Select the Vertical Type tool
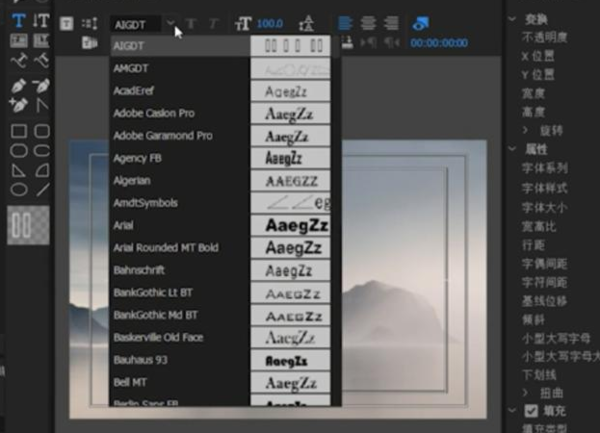The width and height of the screenshot is (600, 433). pyautogui.click(x=41, y=21)
